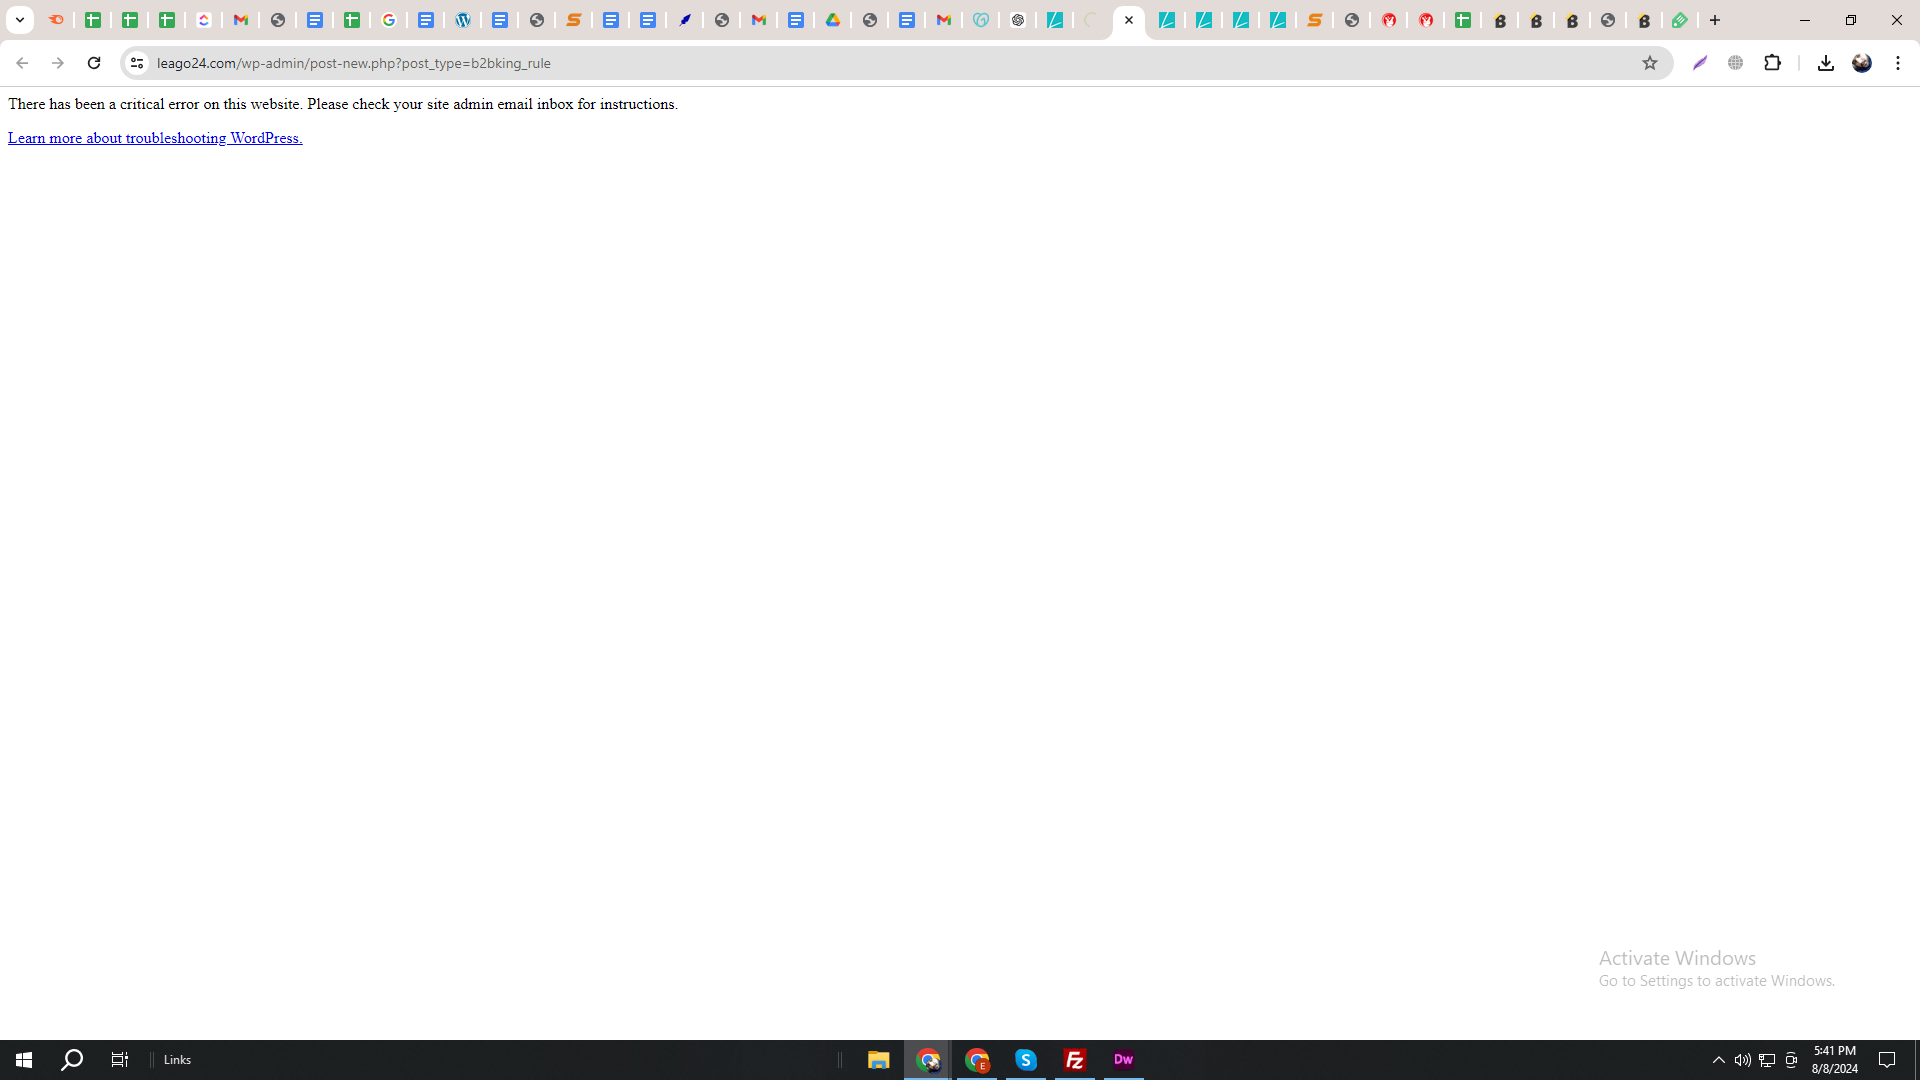Switch to the Semrush flame tab

[x=56, y=20]
